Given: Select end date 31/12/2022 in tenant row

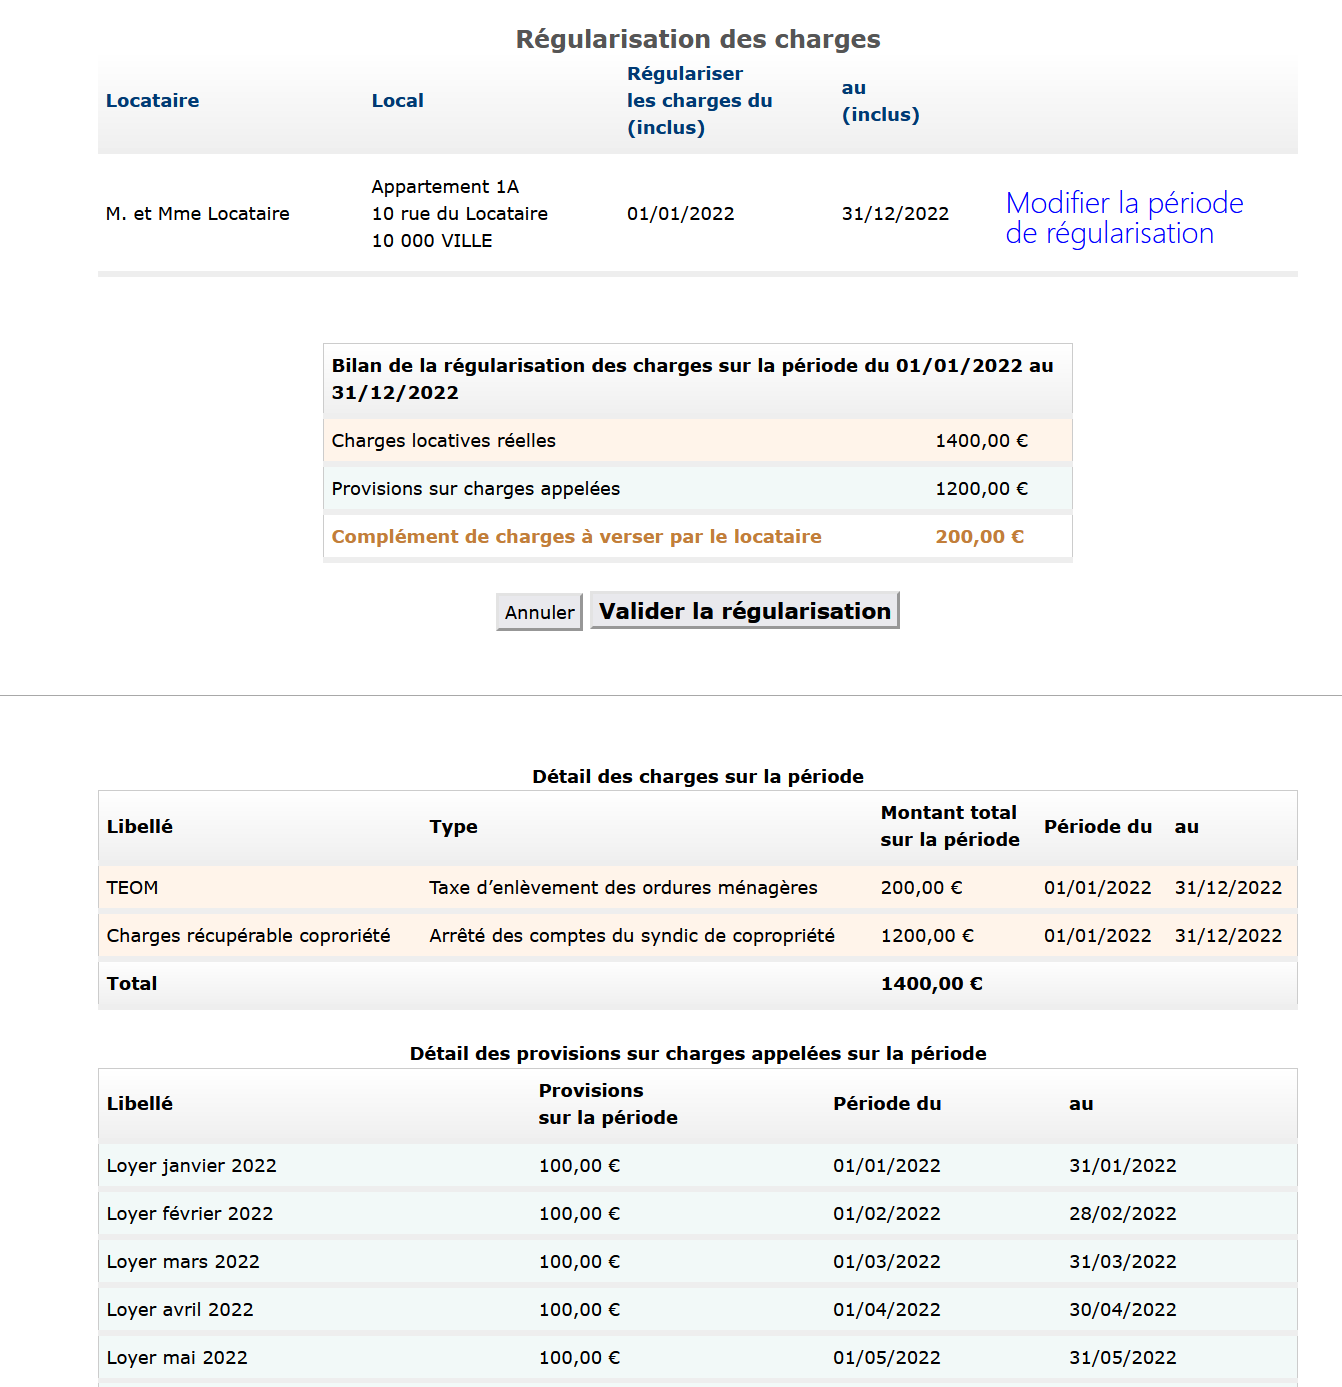Looking at the screenshot, I should click(x=896, y=214).
